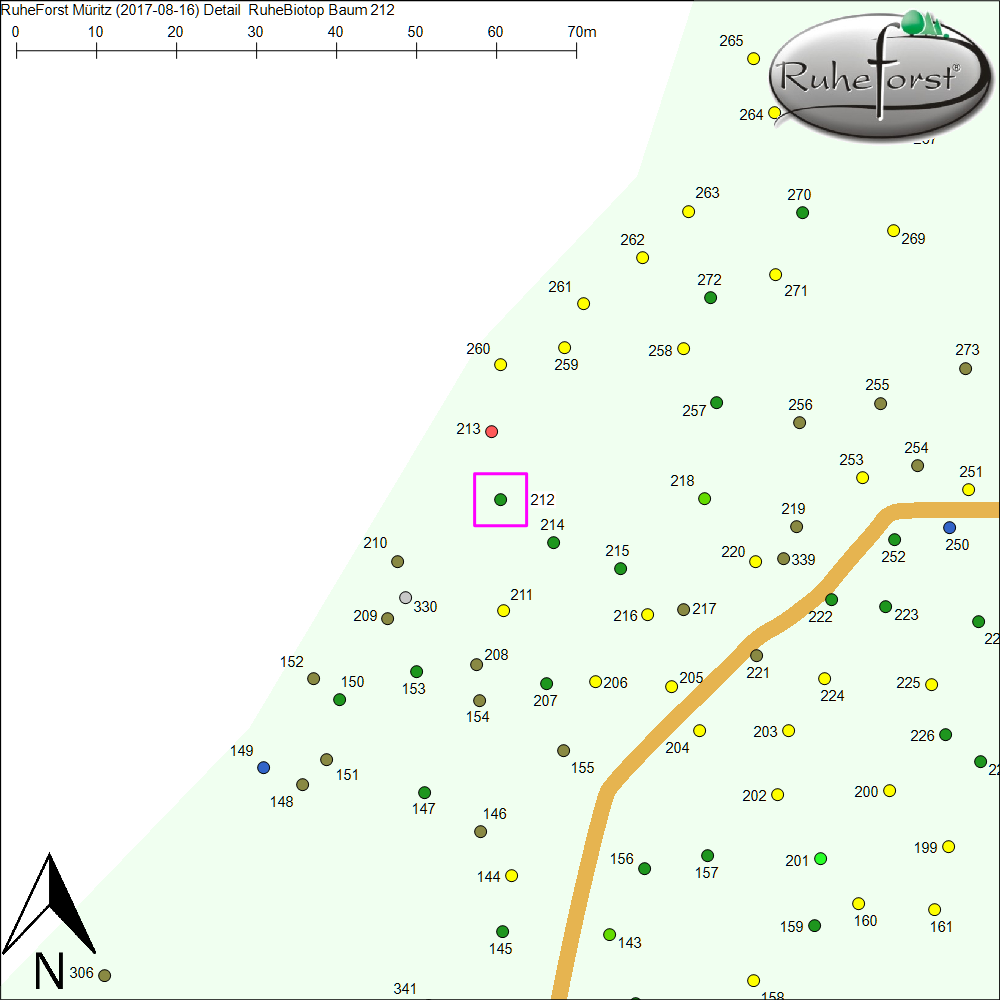
Task: Select the yellow tree marker 211
Action: [x=504, y=610]
